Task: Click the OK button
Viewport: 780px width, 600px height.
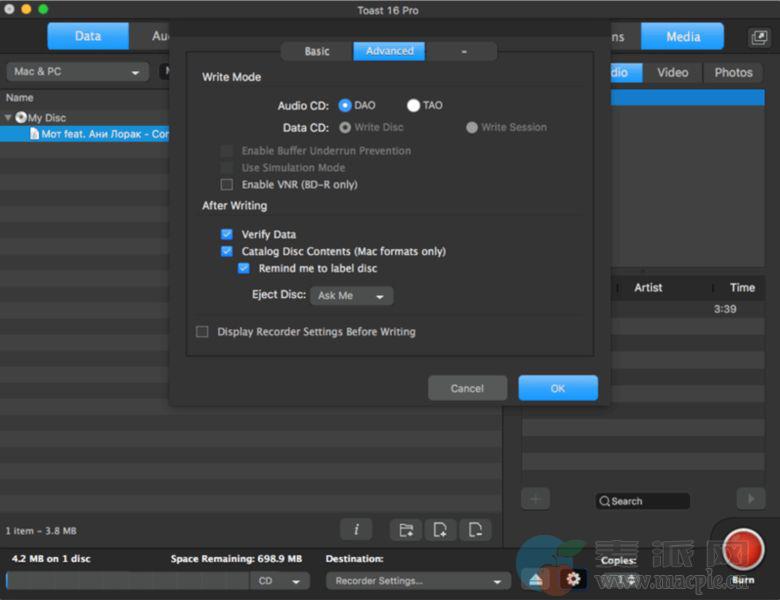Action: [x=557, y=388]
